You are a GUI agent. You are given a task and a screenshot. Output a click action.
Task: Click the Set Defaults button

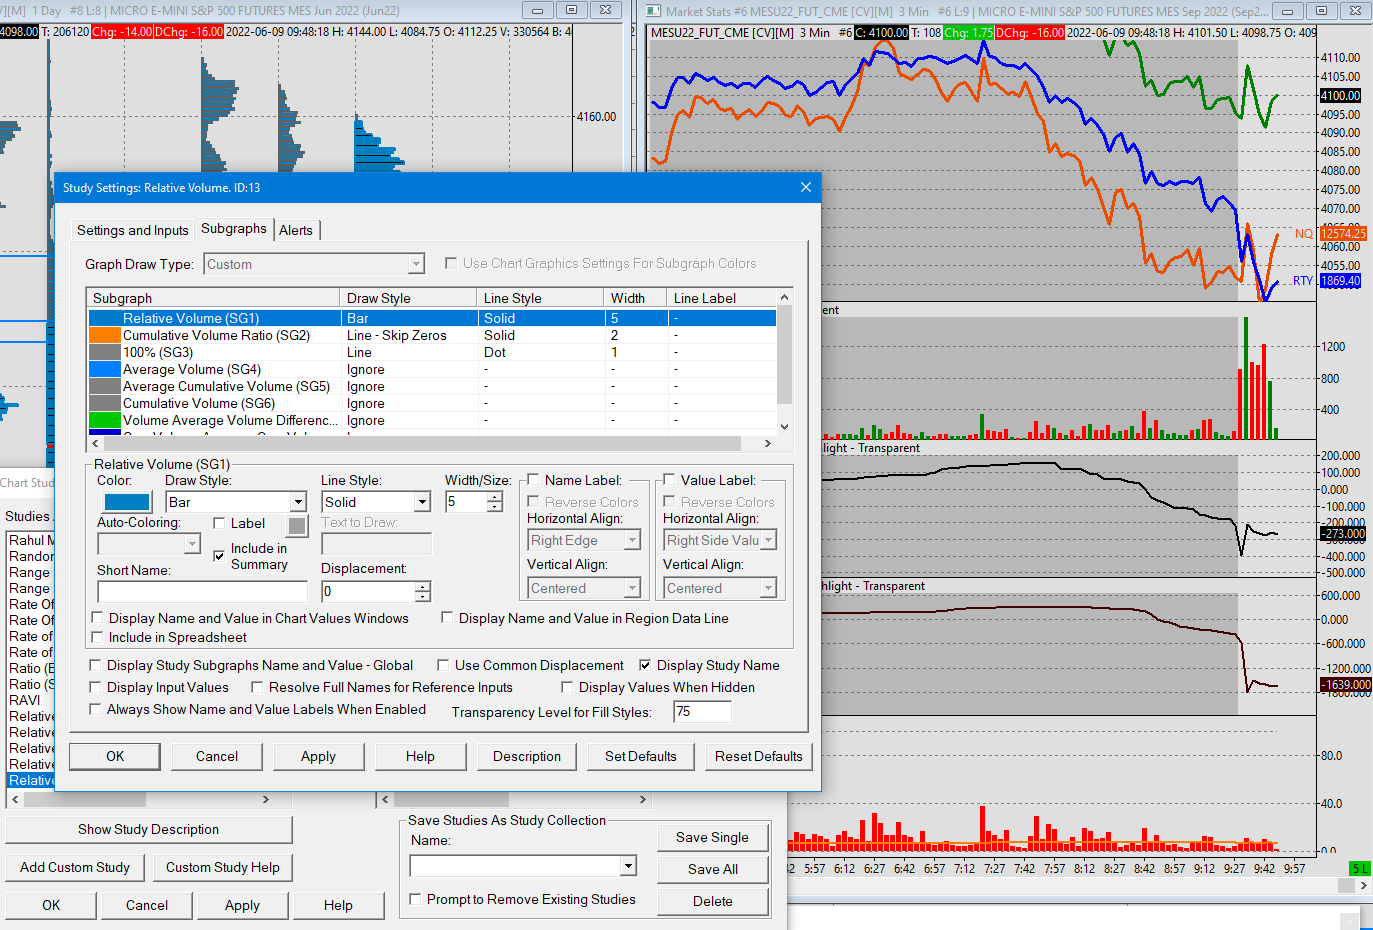tap(640, 756)
